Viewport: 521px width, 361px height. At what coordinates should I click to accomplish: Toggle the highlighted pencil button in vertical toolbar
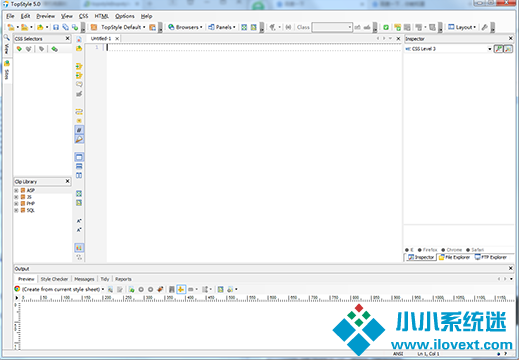click(79, 139)
